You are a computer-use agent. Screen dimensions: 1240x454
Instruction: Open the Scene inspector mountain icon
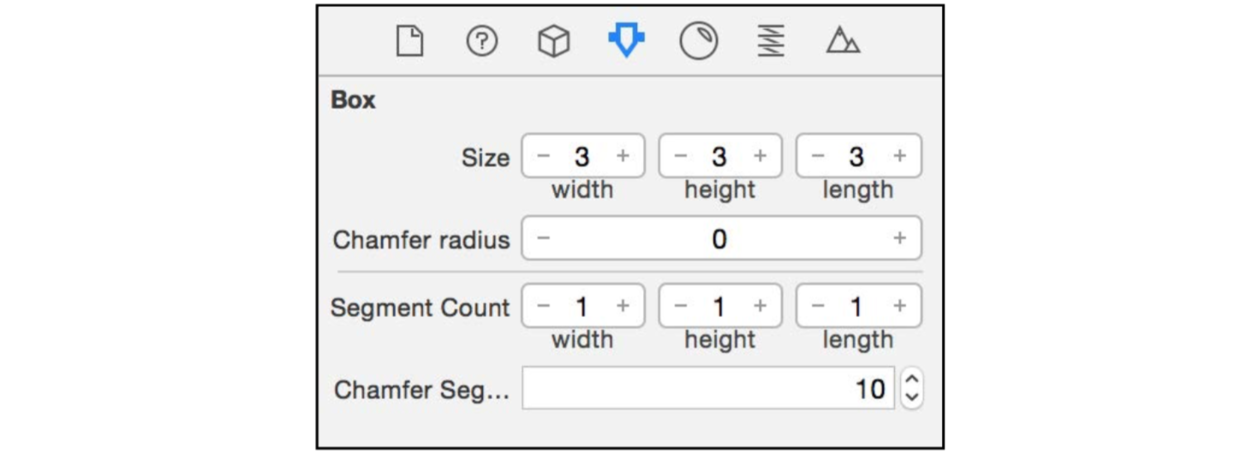[843, 42]
